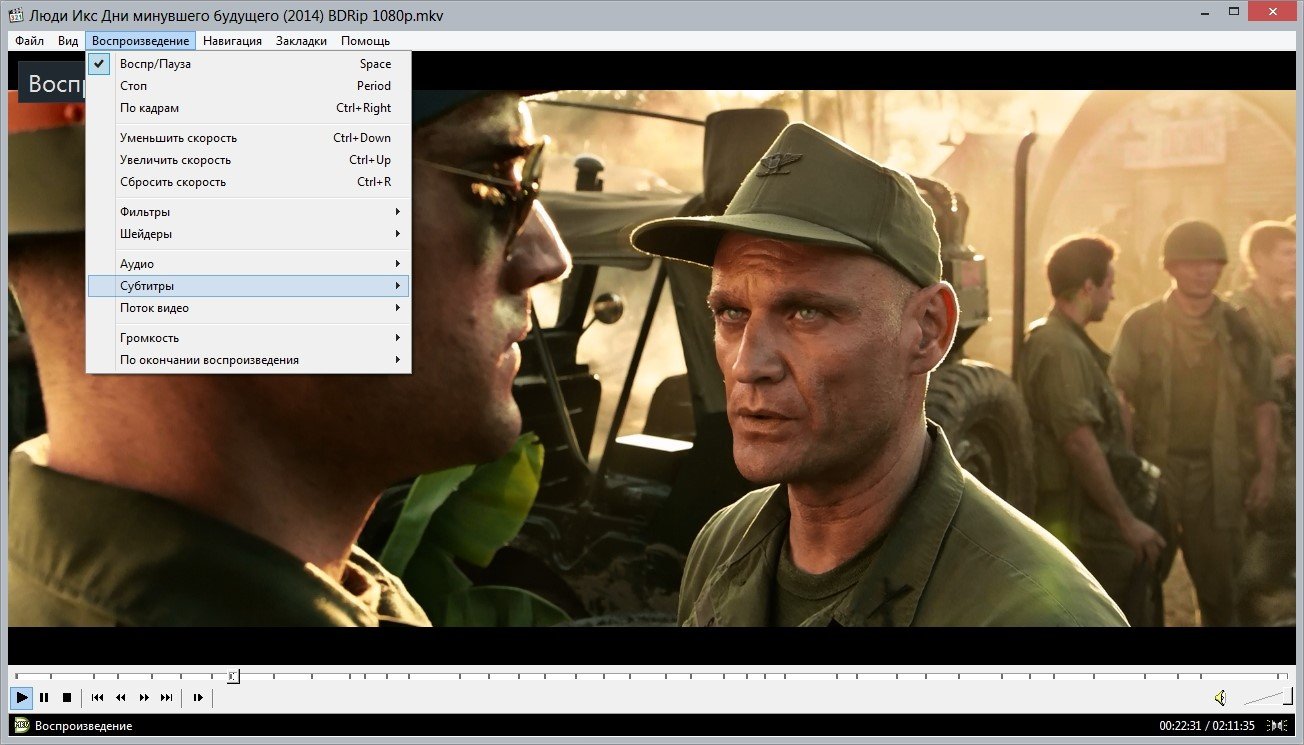The width and height of the screenshot is (1304, 745).
Task: Expand the Шейдеры submenu
Action: (249, 234)
